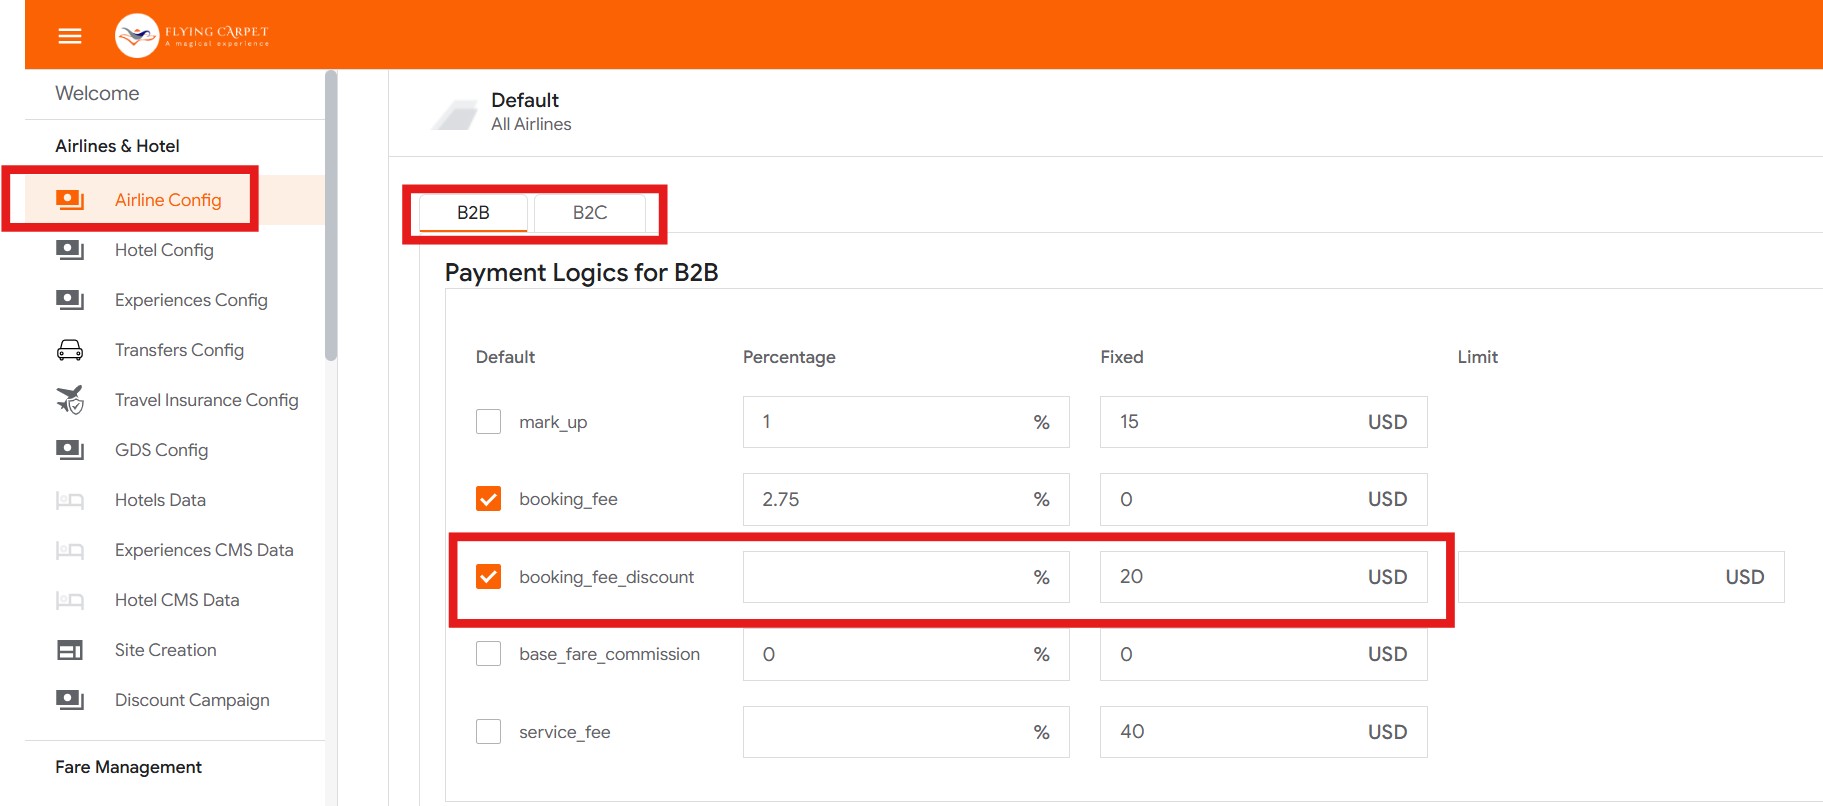This screenshot has height=806, width=1823.
Task: Click the Transfers Config car icon
Action: (x=70, y=350)
